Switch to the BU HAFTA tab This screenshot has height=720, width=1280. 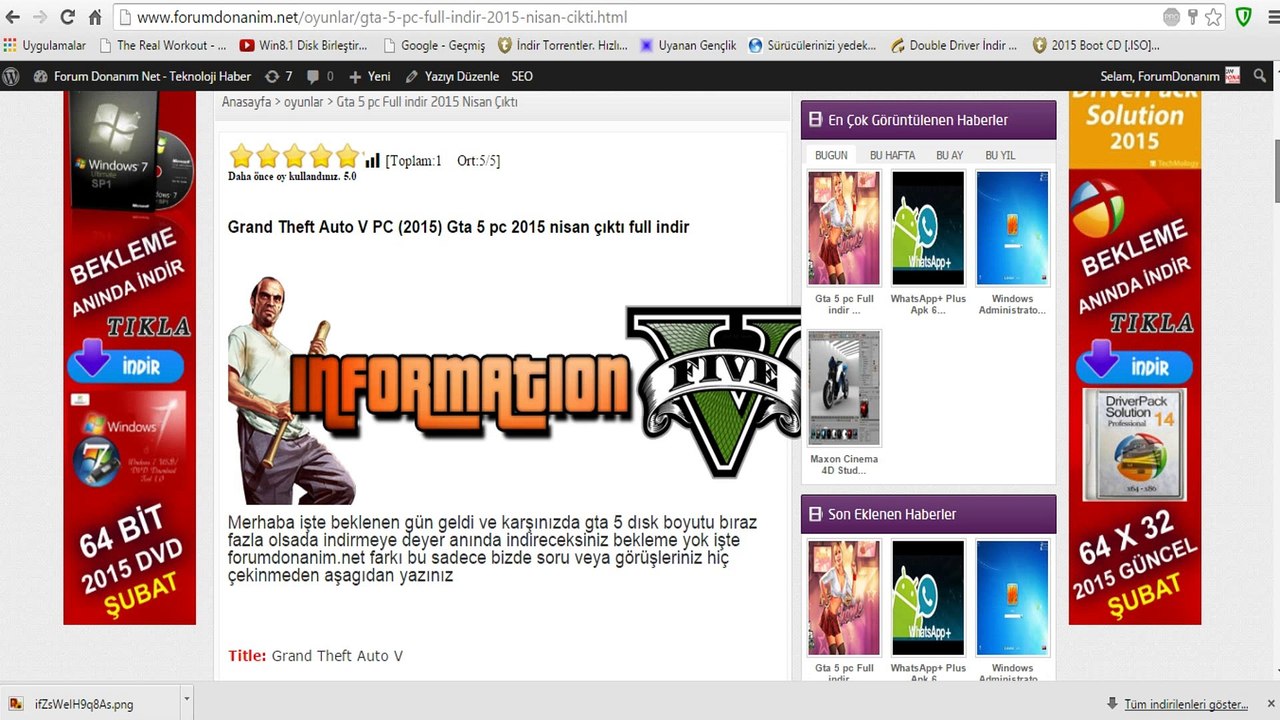[x=892, y=155]
